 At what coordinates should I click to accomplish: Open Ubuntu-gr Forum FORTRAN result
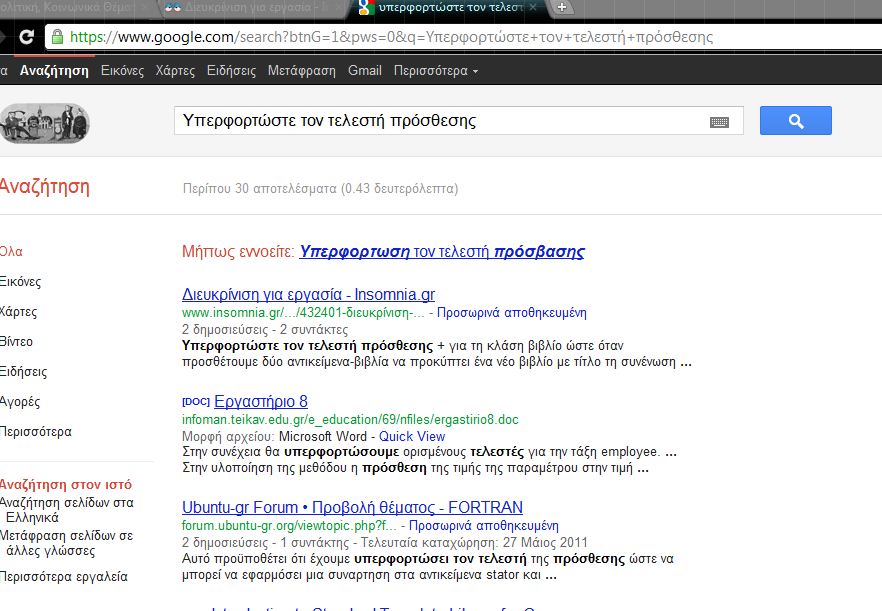(x=352, y=507)
